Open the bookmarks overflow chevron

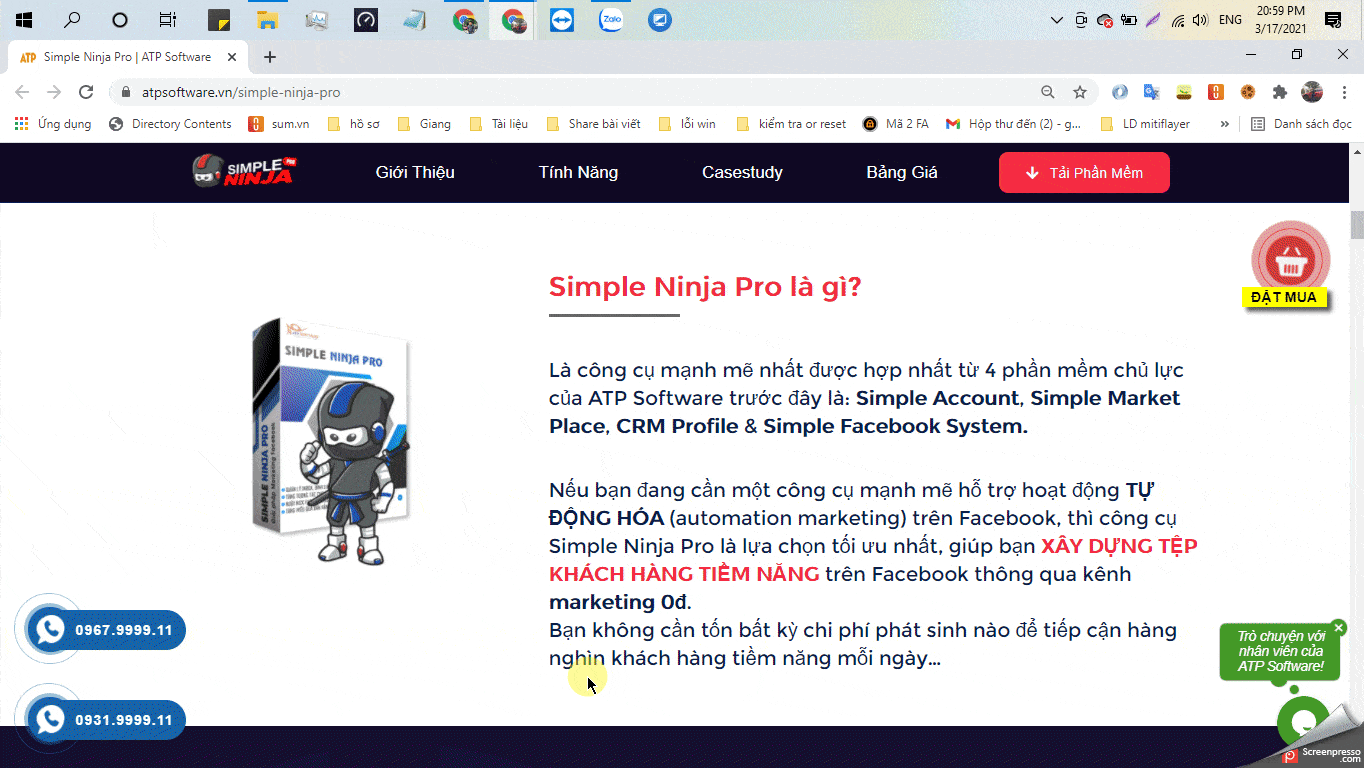(1224, 123)
